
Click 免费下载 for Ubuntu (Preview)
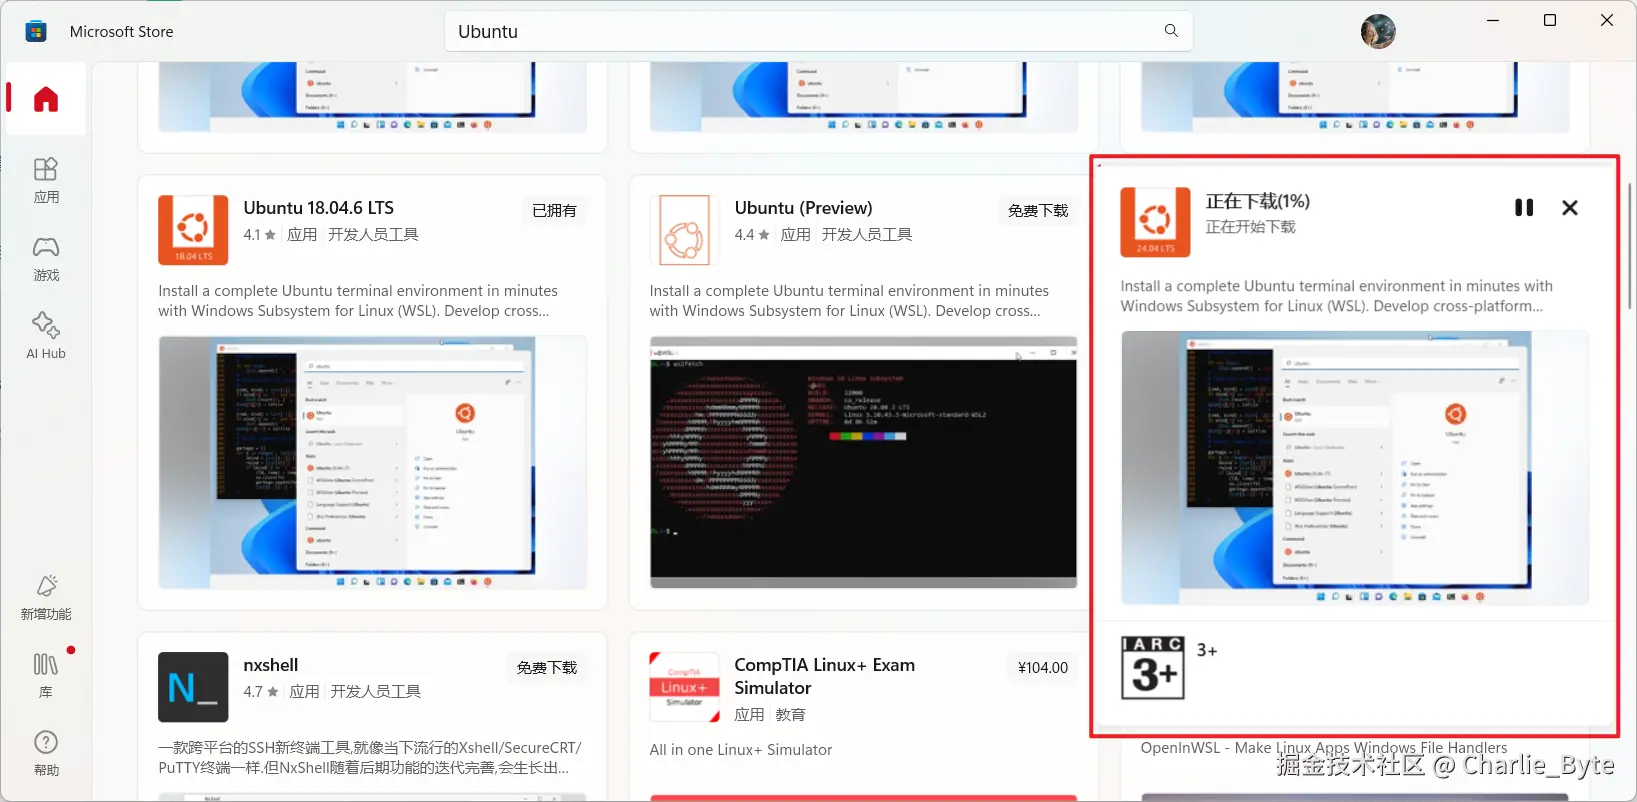pyautogui.click(x=1038, y=211)
